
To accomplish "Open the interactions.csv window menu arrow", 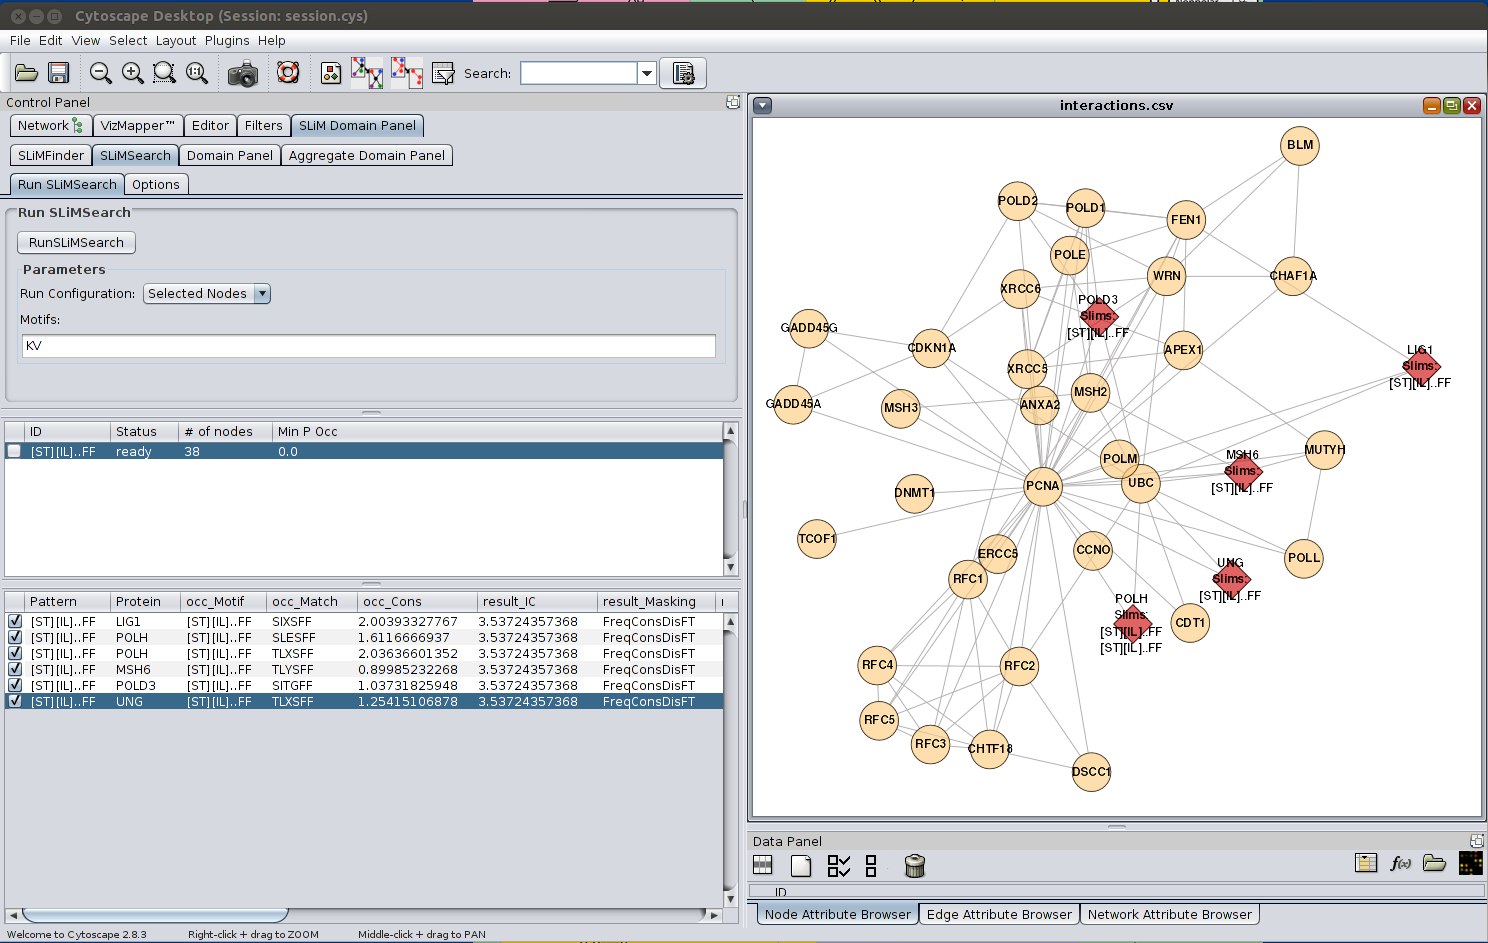I will [x=763, y=105].
